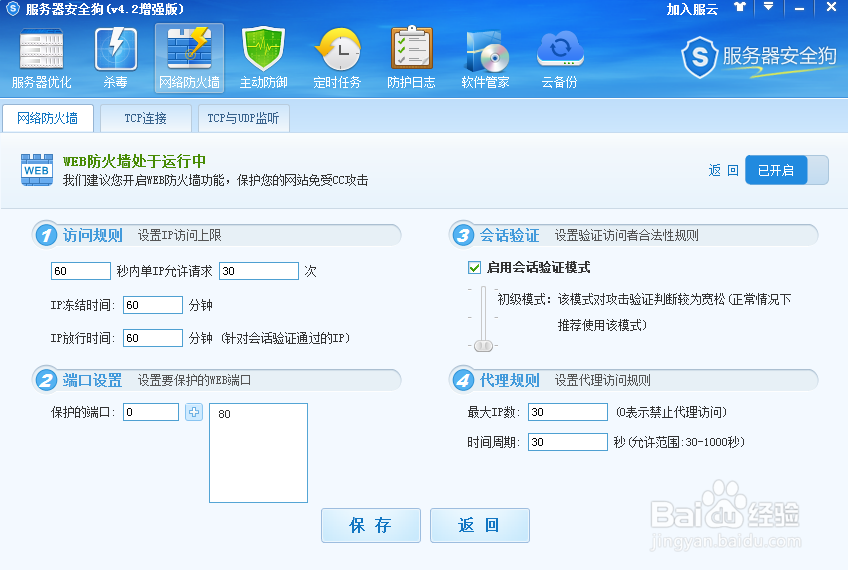Image resolution: width=848 pixels, height=570 pixels.
Task: Click the session verification mode slider handle
Action: coord(483,346)
